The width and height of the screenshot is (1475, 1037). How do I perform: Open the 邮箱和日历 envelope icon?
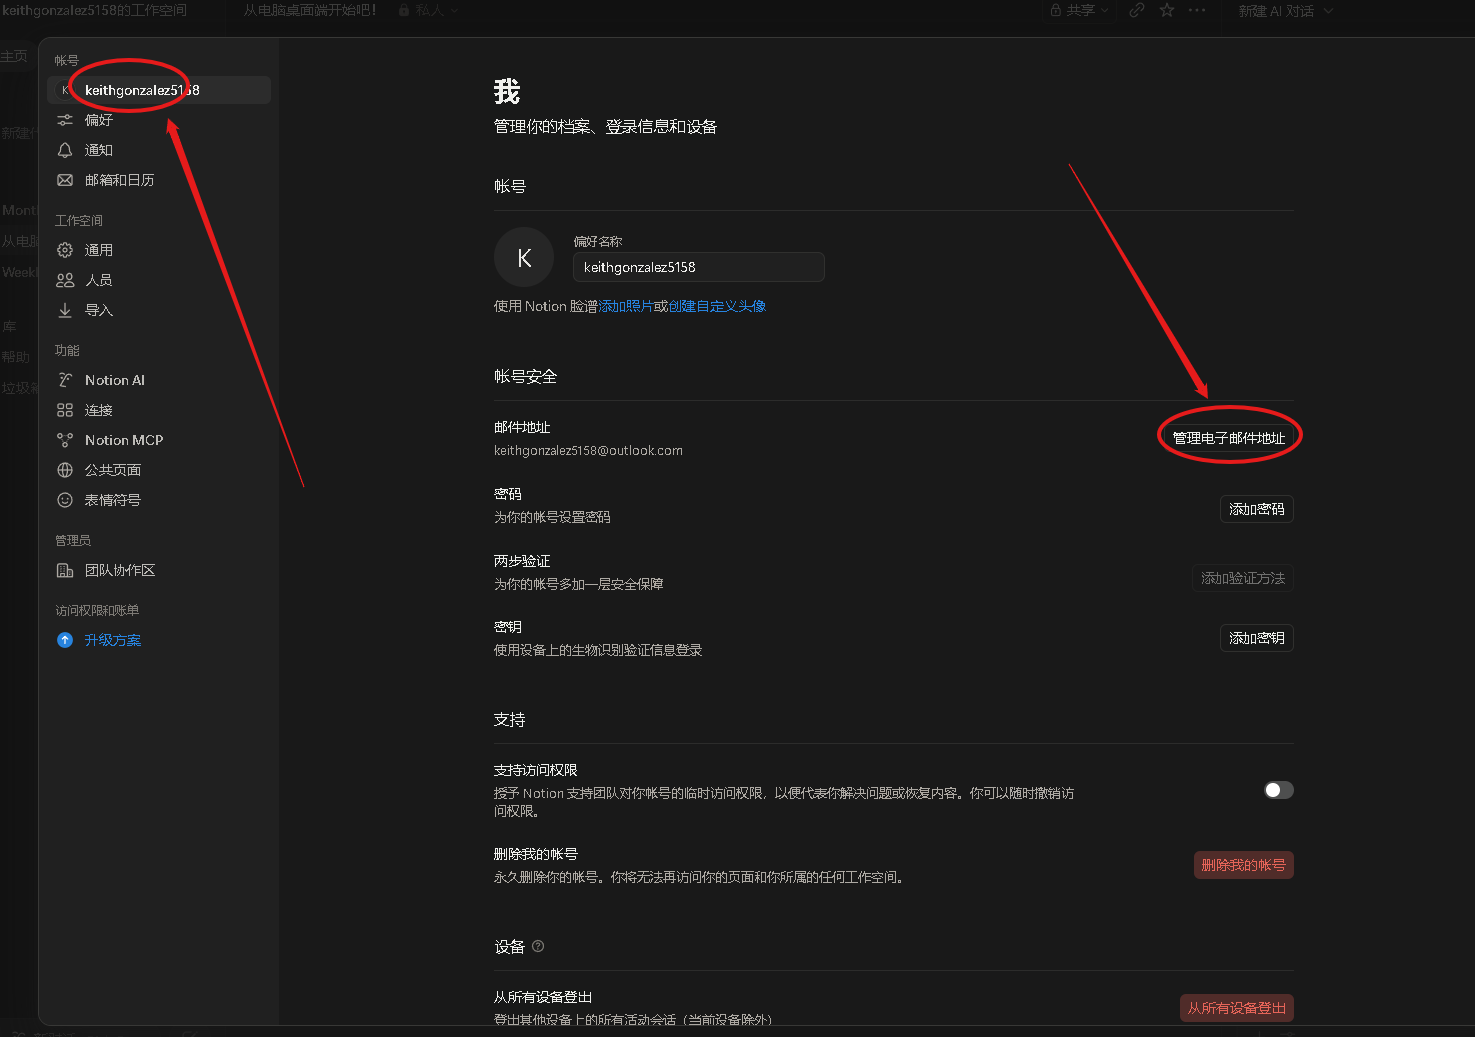click(65, 180)
